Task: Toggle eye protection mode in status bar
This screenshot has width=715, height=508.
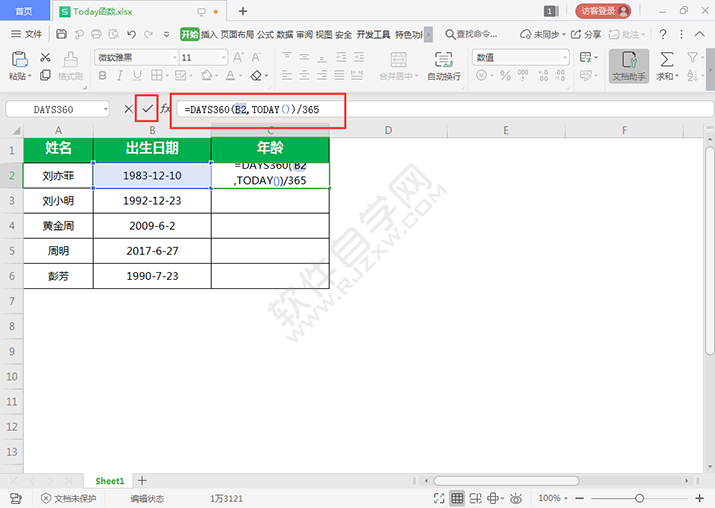Action: click(x=517, y=498)
